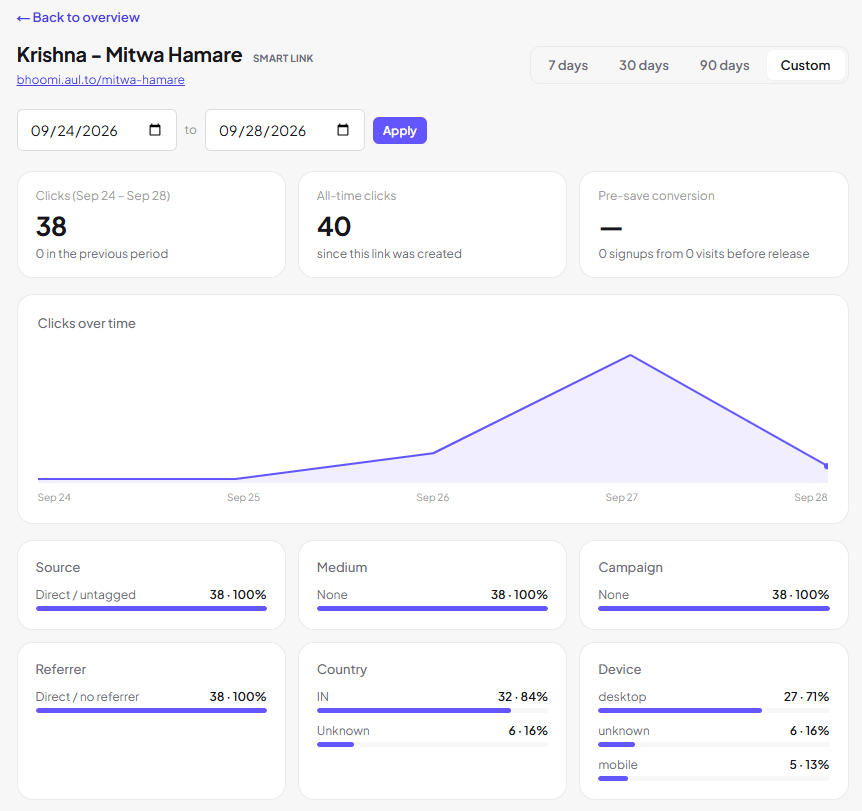The image size is (862, 811).
Task: Click 'None' in the Medium card
Action: pyautogui.click(x=332, y=594)
